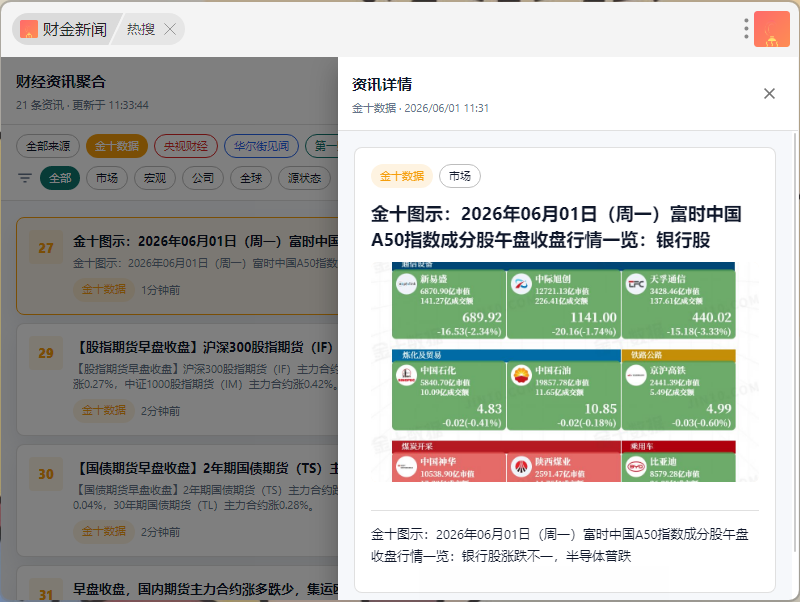Close the 热搜 tab with the X

[x=170, y=30]
